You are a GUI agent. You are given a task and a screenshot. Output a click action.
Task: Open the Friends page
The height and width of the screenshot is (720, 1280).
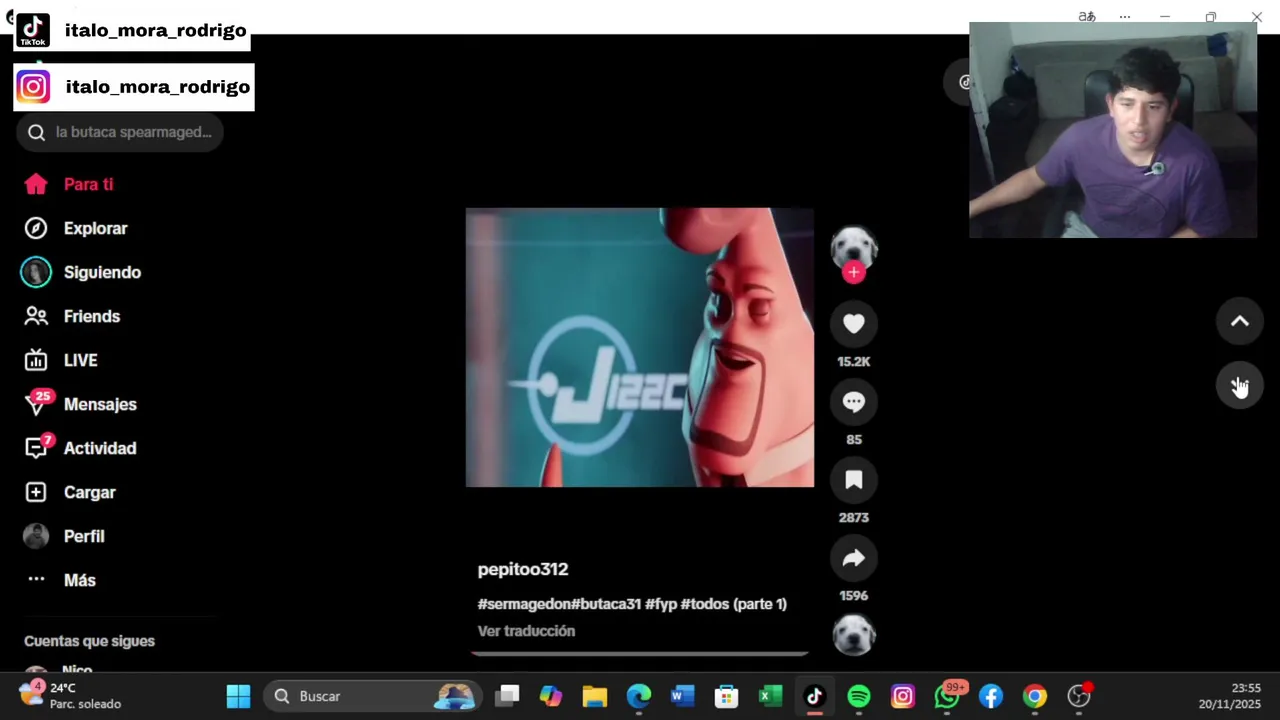[x=72, y=316]
